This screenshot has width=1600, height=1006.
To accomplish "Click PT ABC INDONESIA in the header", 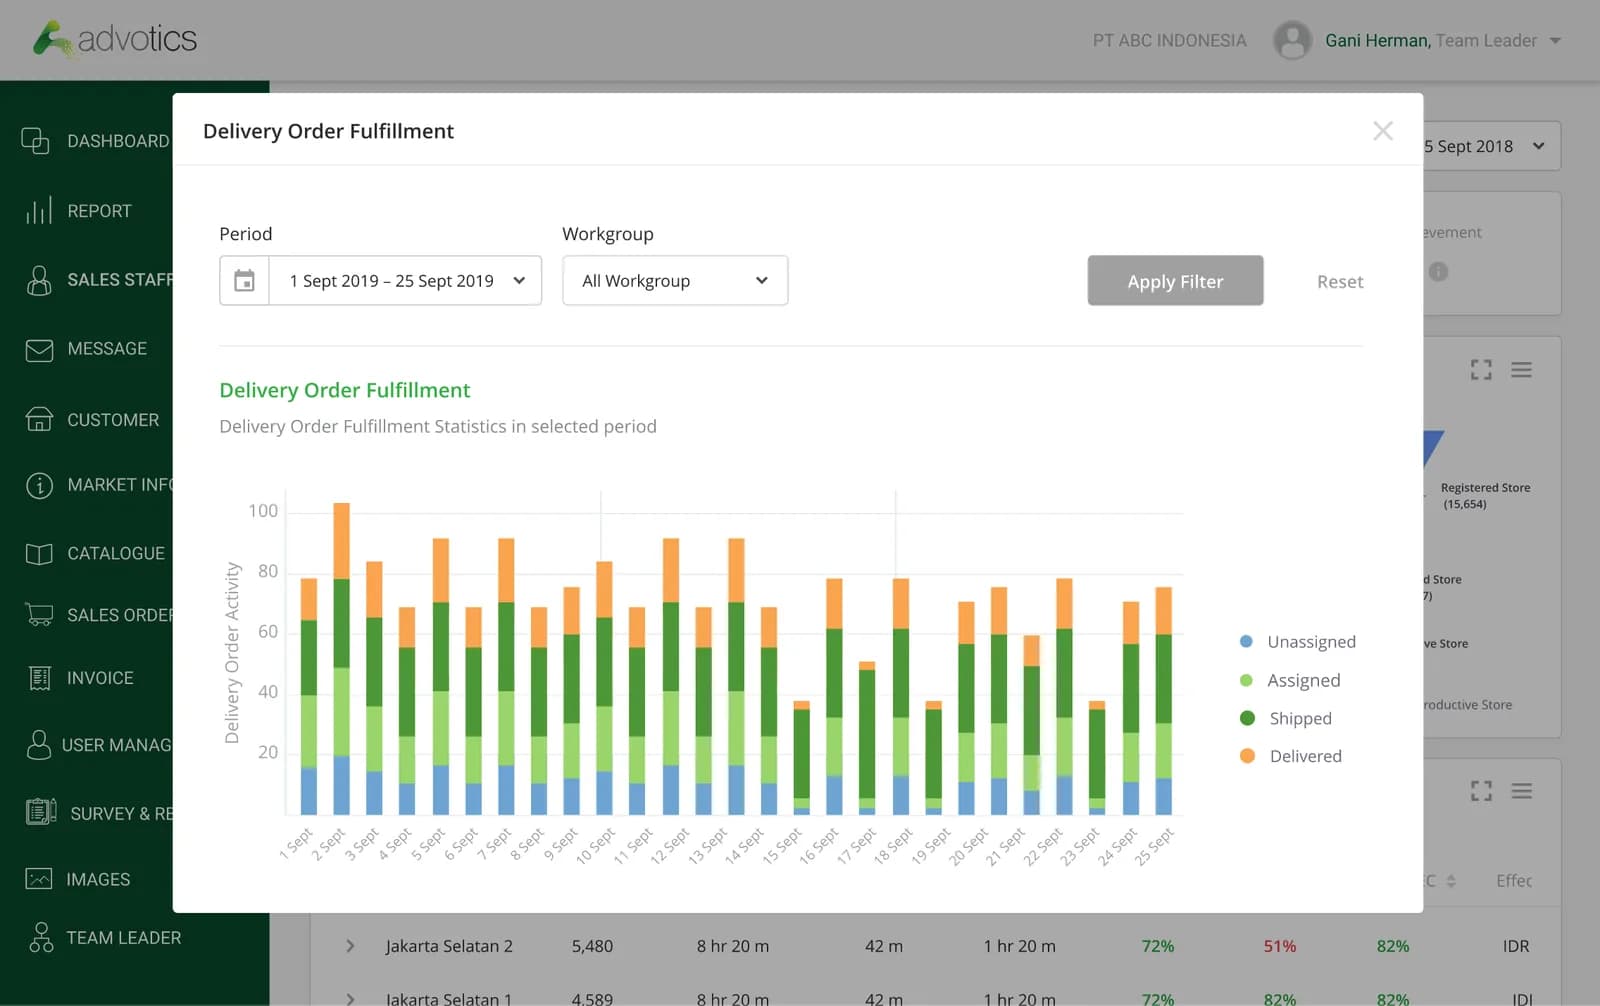I will coord(1169,41).
